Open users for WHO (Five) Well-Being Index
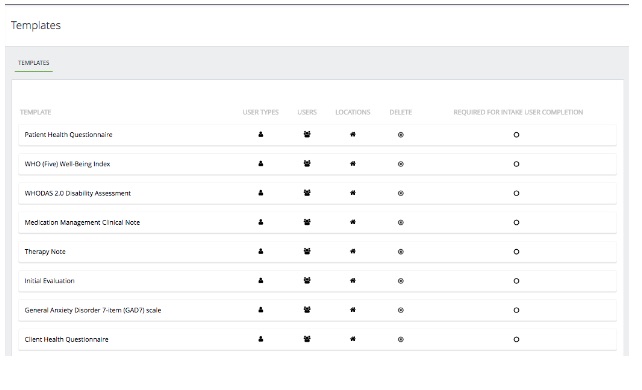Viewport: 642px width, 390px height. [x=307, y=163]
